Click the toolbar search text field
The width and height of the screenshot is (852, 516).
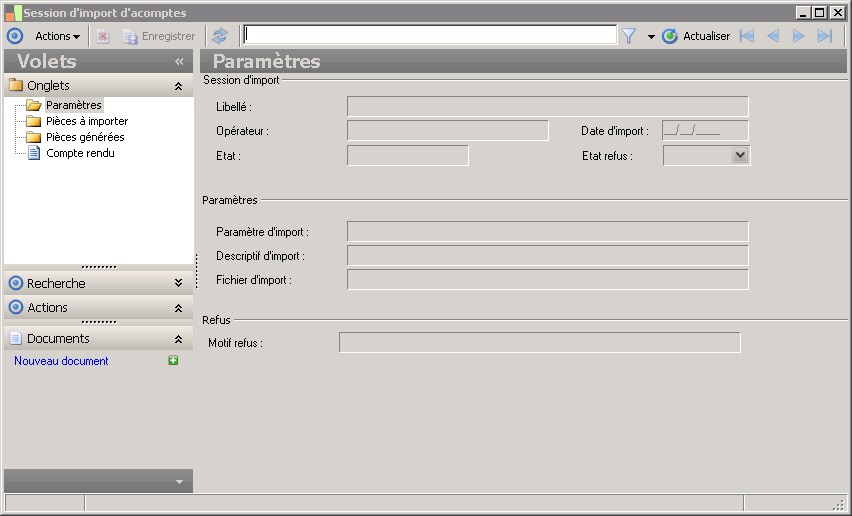point(430,35)
